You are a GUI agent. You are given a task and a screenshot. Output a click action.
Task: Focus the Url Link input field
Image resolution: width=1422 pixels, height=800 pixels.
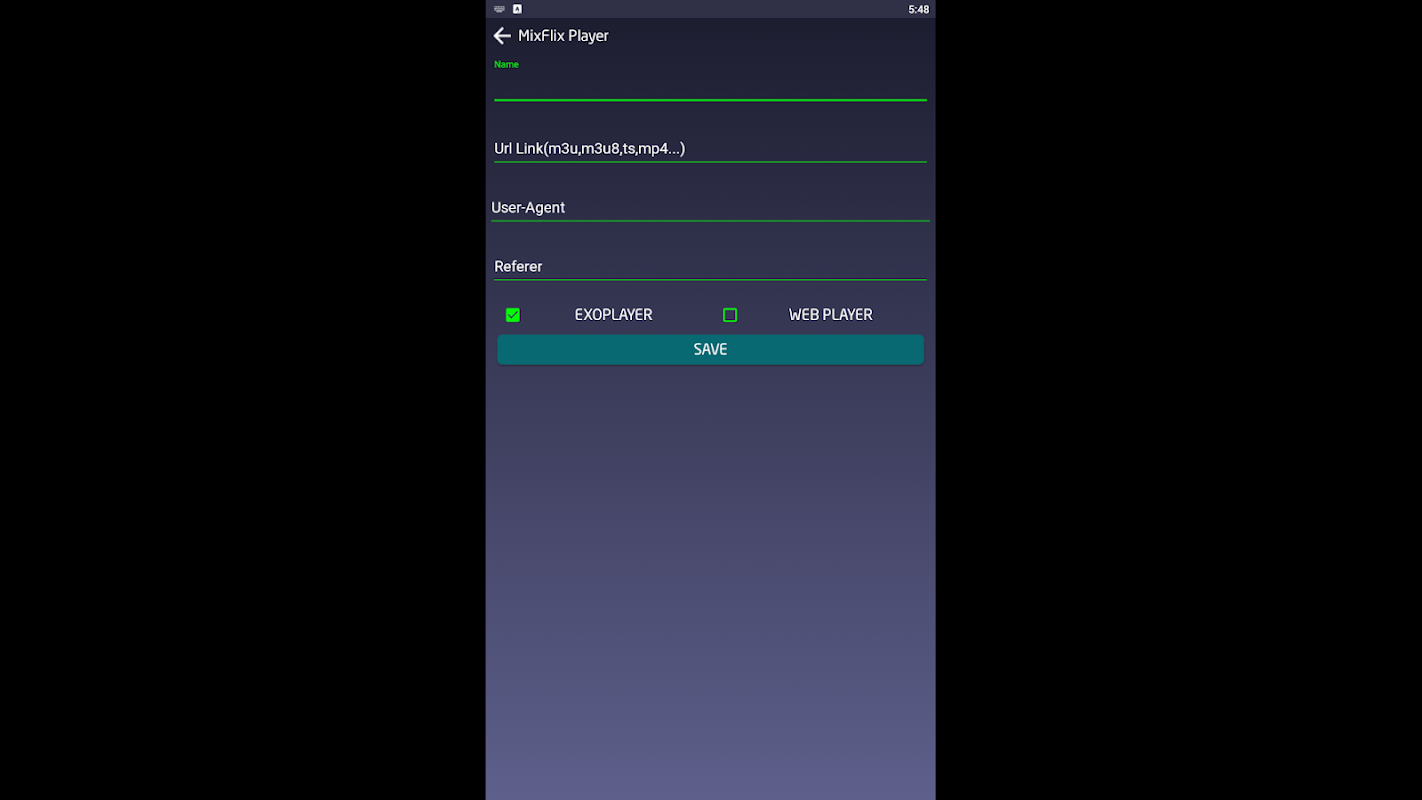click(x=710, y=148)
